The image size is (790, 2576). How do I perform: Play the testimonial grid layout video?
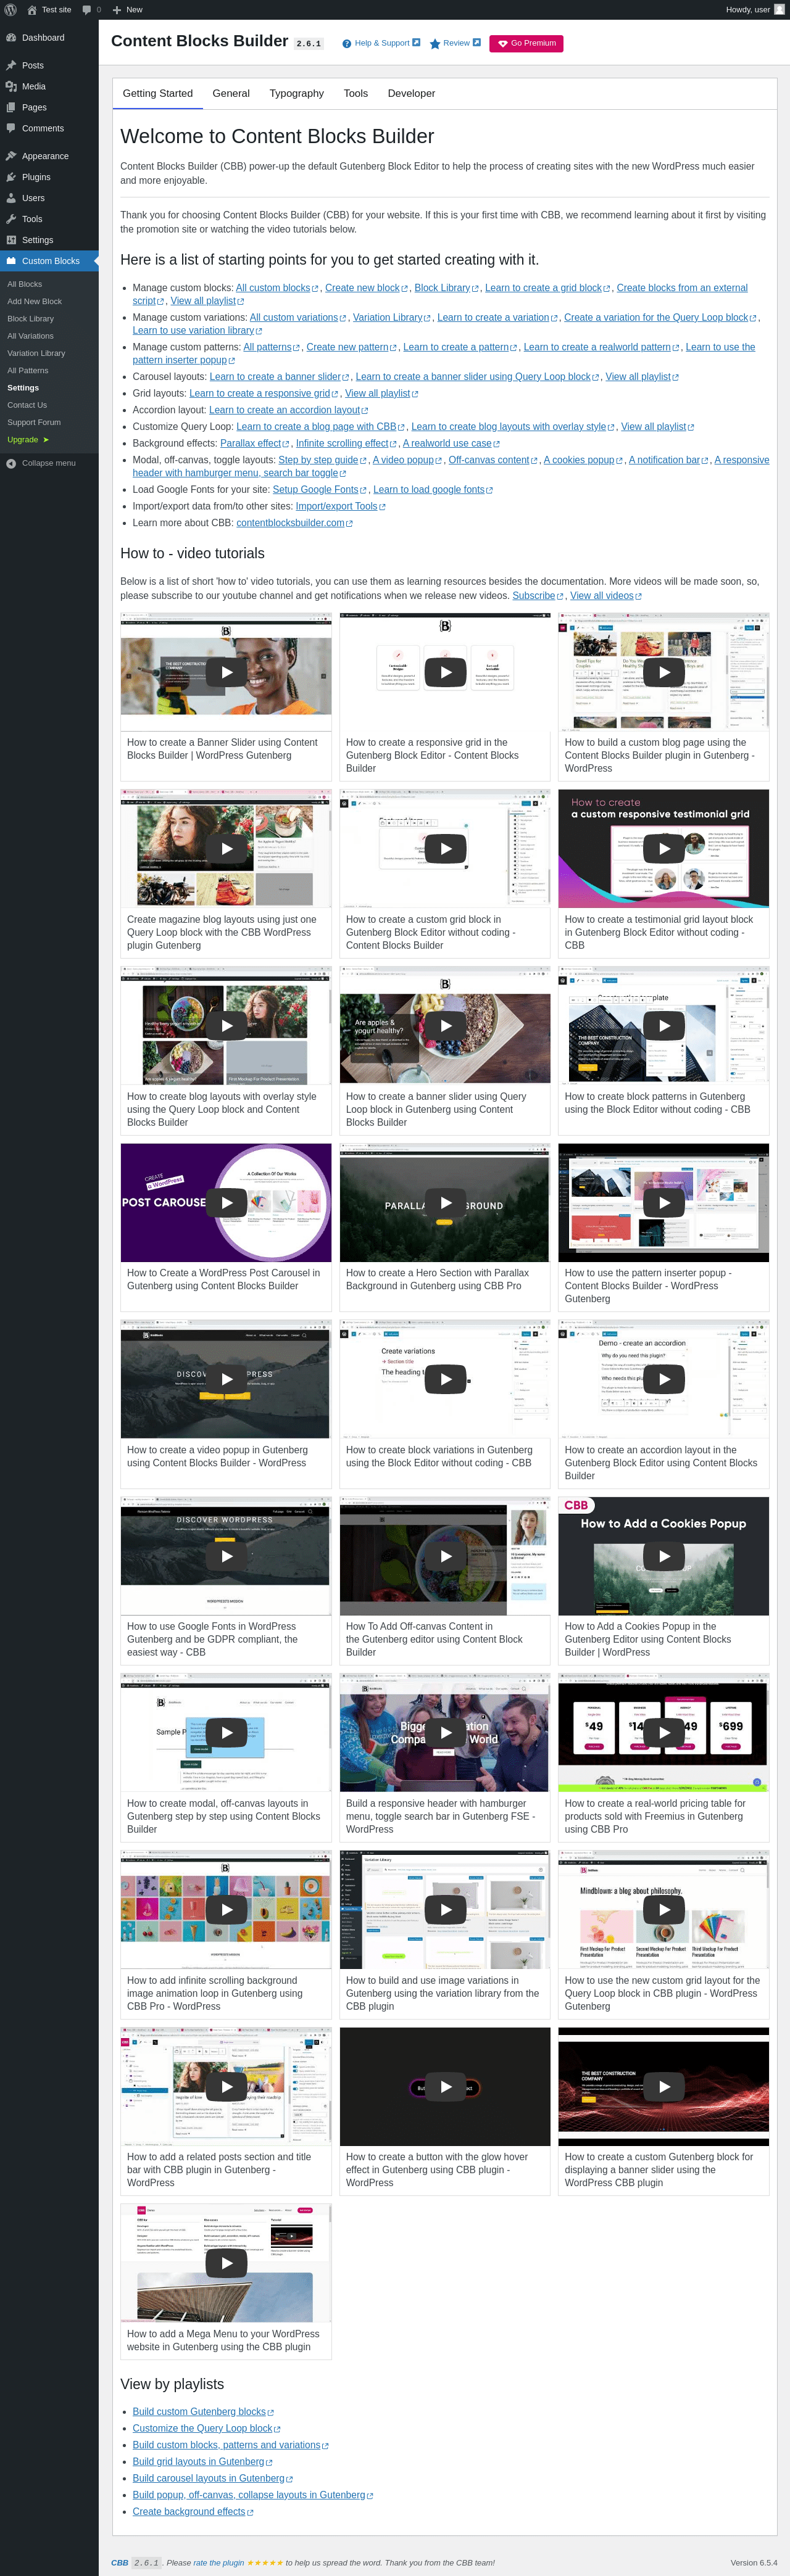pos(664,849)
